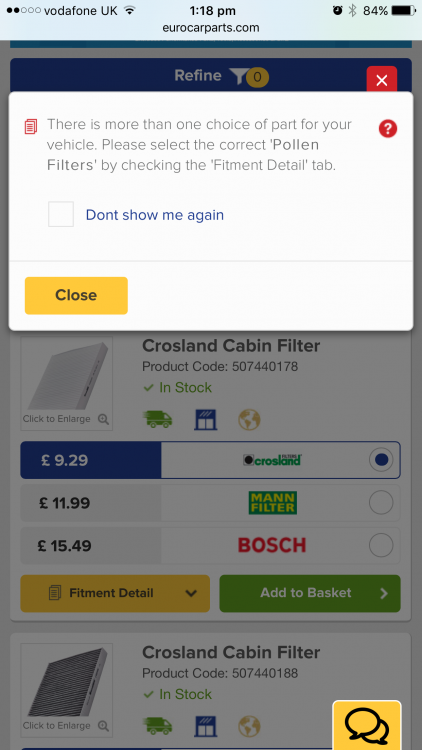
Task: Click the 'Dont show me again' link text
Action: [x=155, y=215]
